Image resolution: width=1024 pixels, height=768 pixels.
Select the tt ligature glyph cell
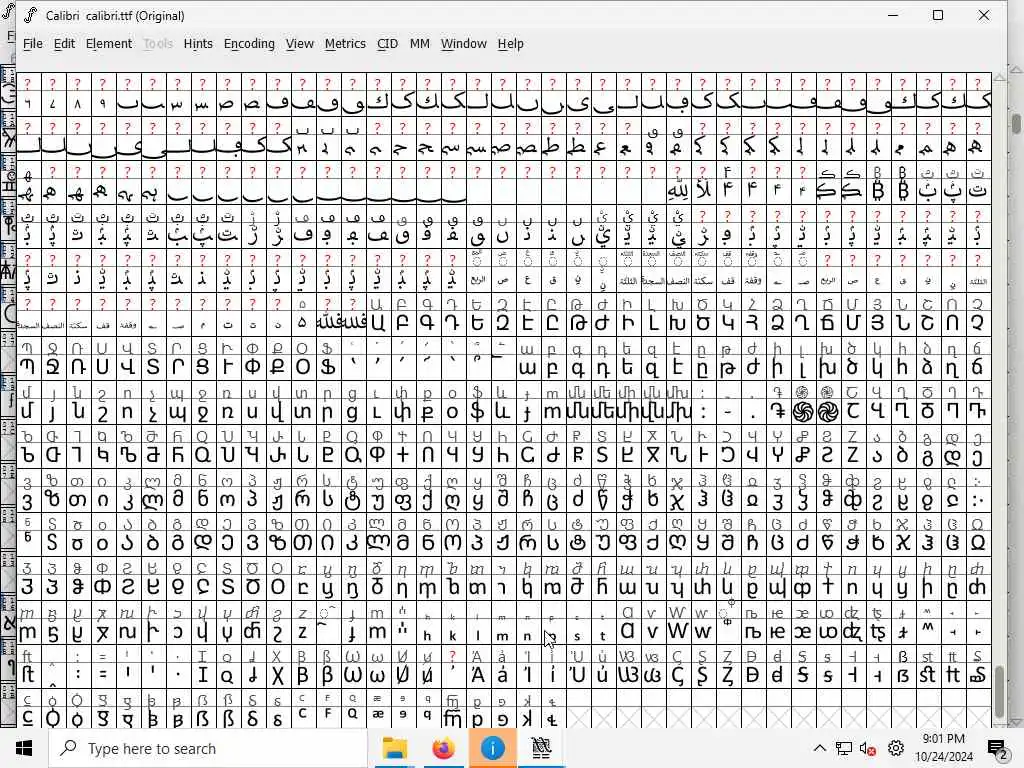pos(952,674)
